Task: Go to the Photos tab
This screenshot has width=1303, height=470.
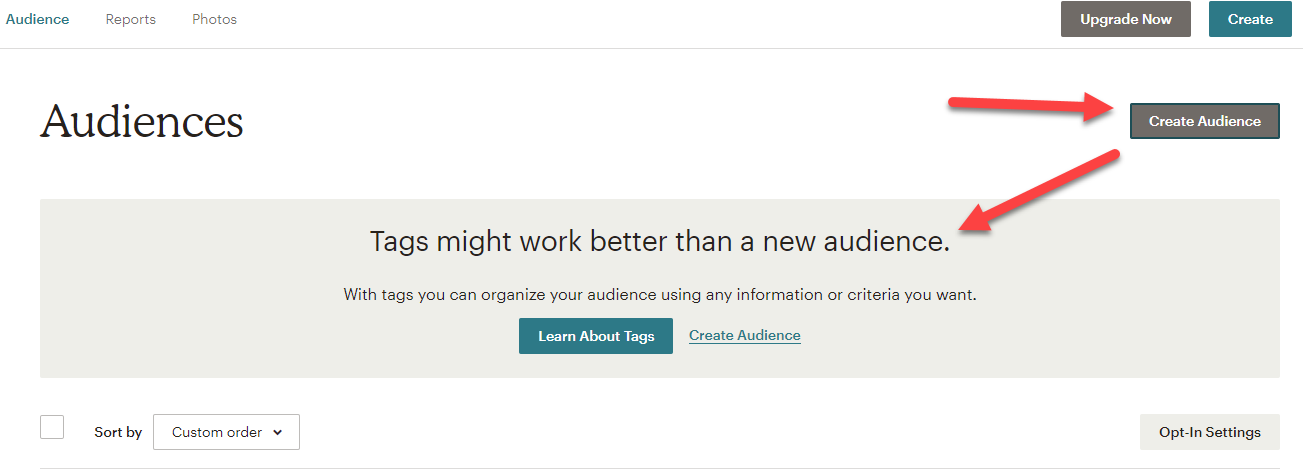Action: tap(215, 19)
